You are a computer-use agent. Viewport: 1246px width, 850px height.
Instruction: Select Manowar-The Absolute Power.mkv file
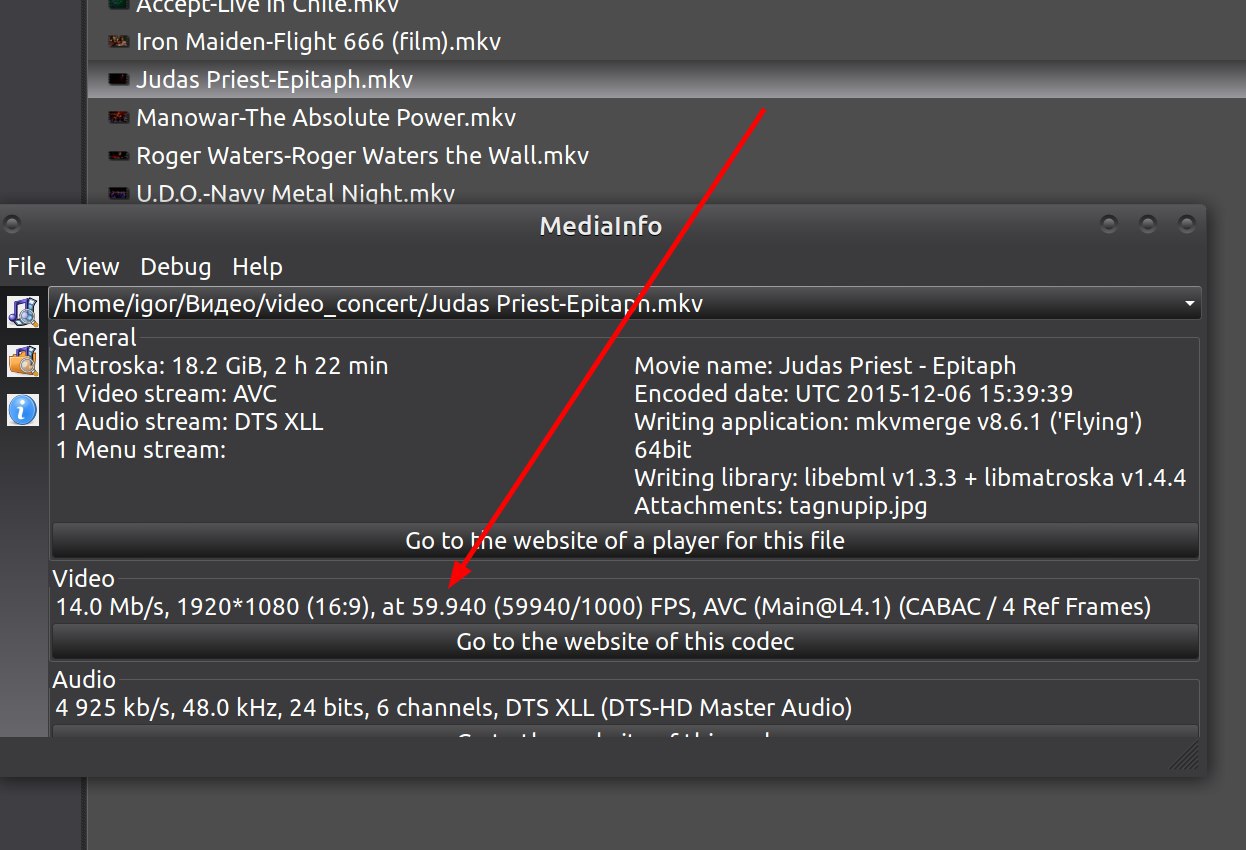pos(326,117)
